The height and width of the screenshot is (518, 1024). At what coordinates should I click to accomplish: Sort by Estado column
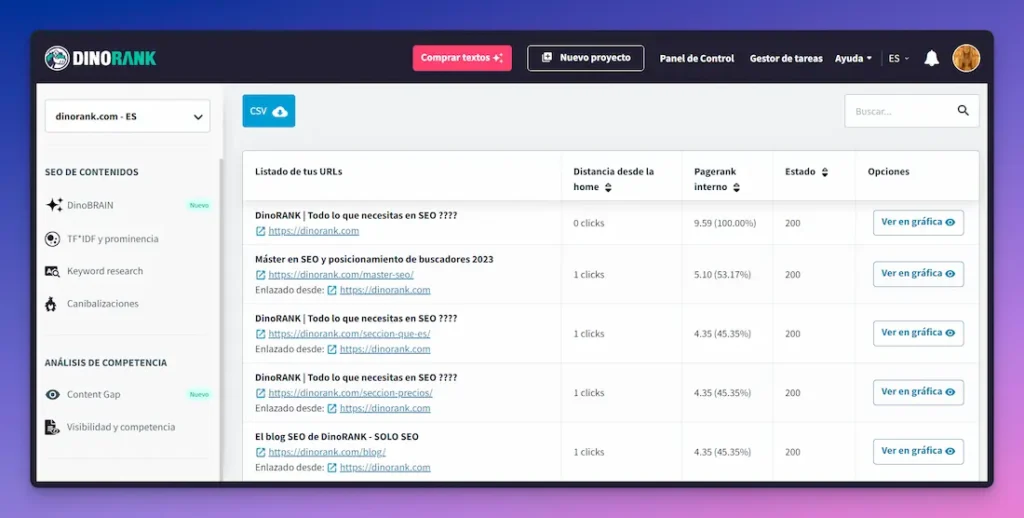[825, 172]
